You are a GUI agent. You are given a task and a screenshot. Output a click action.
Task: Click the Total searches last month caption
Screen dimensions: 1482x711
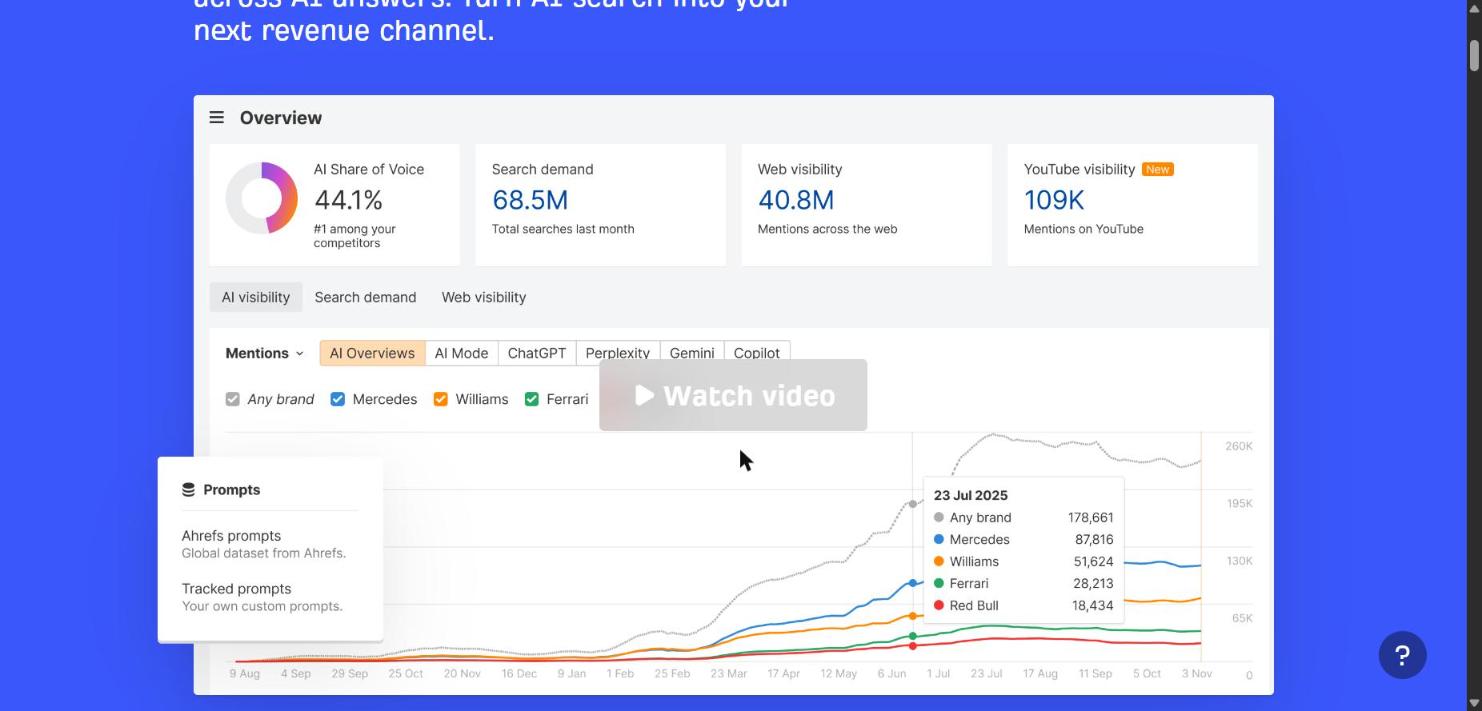point(563,229)
